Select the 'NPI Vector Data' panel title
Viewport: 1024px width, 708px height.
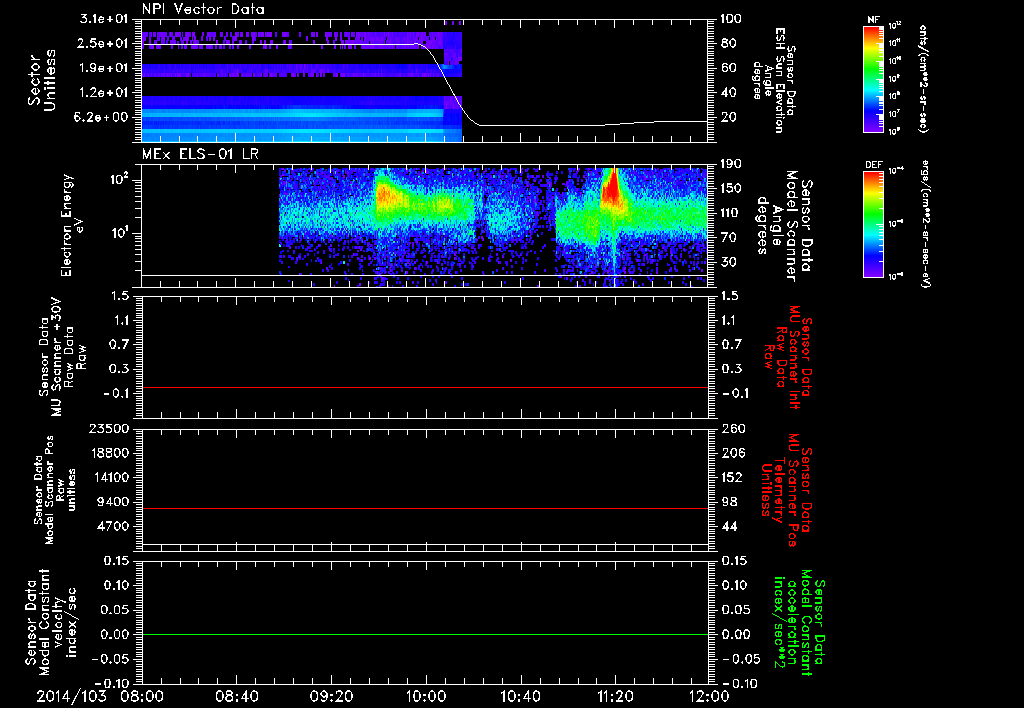coord(203,9)
